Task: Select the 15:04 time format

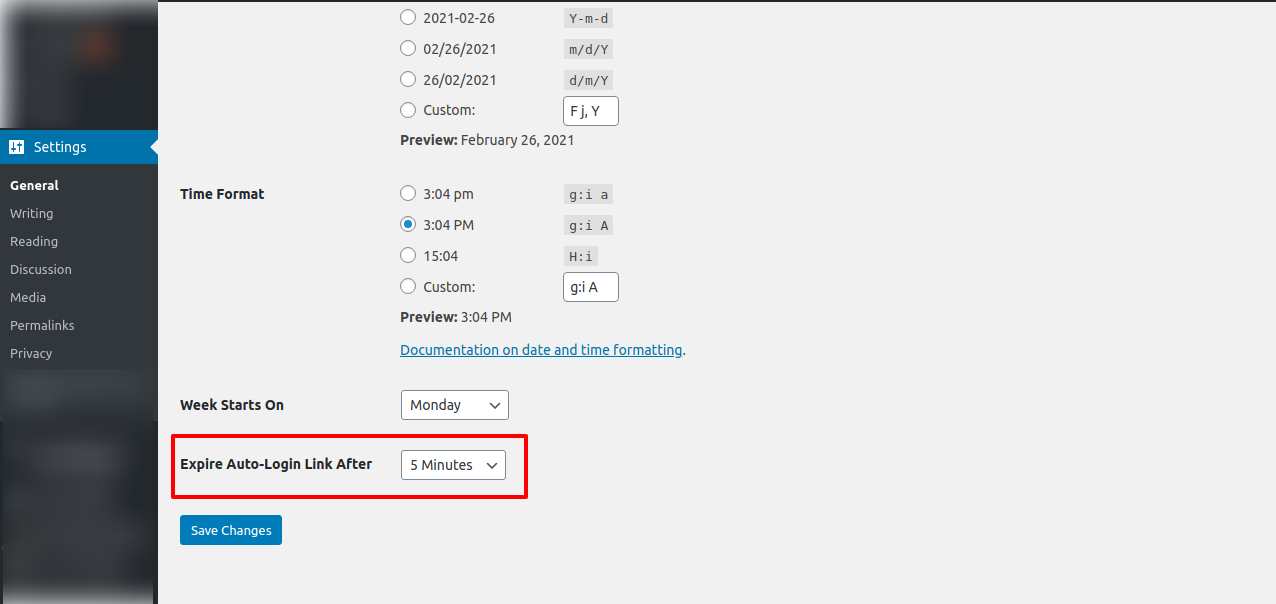Action: (x=408, y=255)
